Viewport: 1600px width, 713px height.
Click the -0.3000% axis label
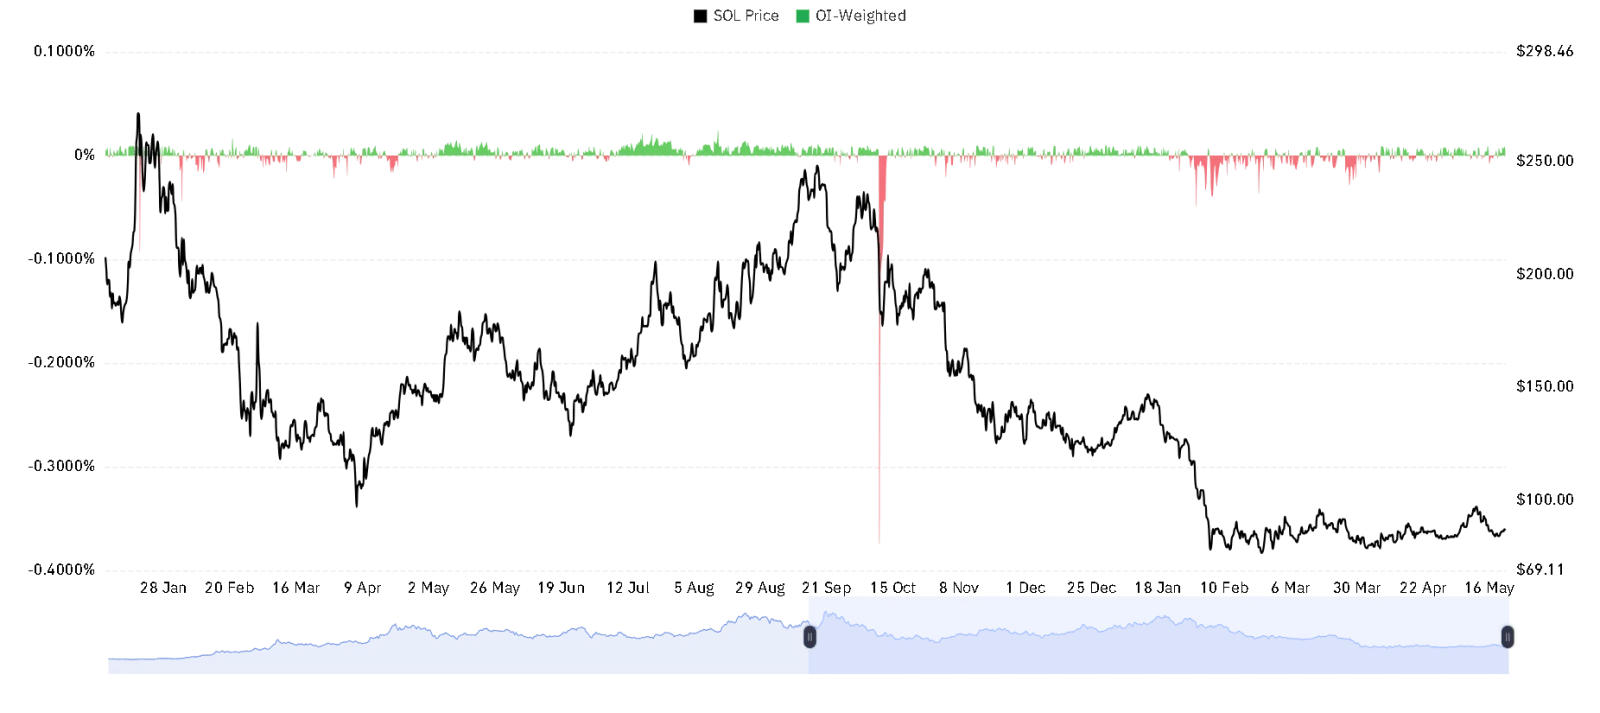point(62,466)
